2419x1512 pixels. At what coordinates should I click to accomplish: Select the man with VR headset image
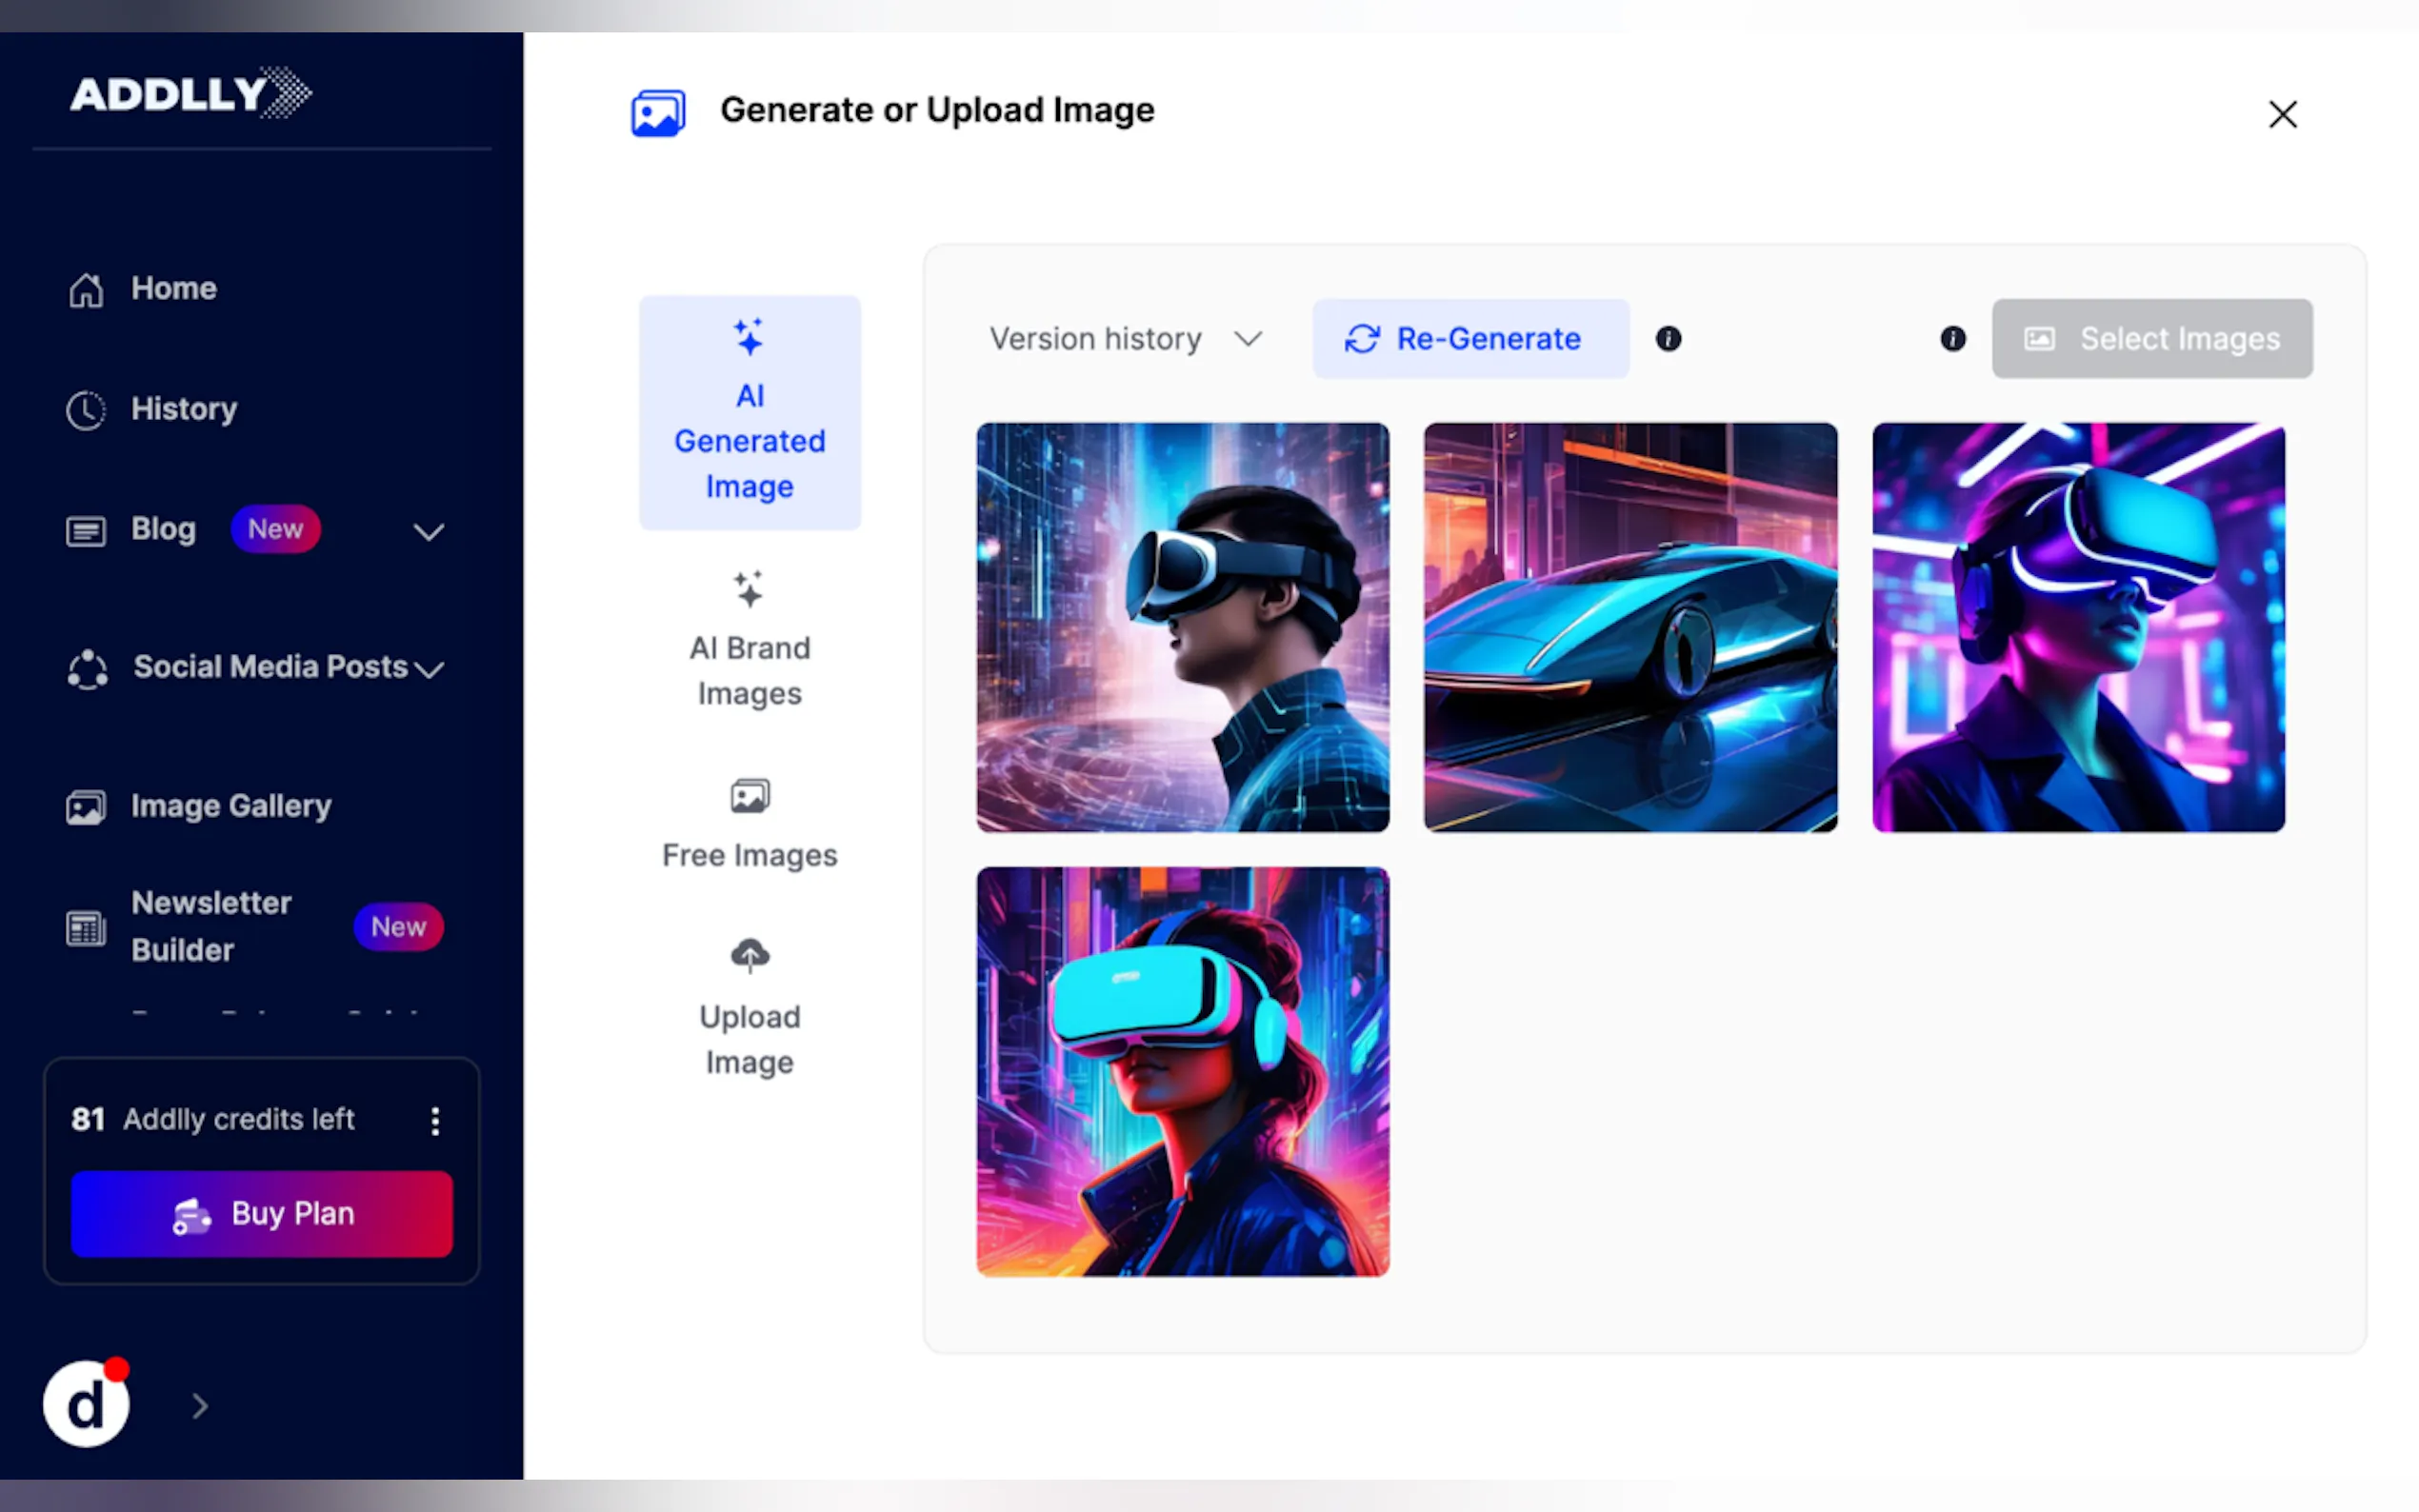(x=1182, y=627)
